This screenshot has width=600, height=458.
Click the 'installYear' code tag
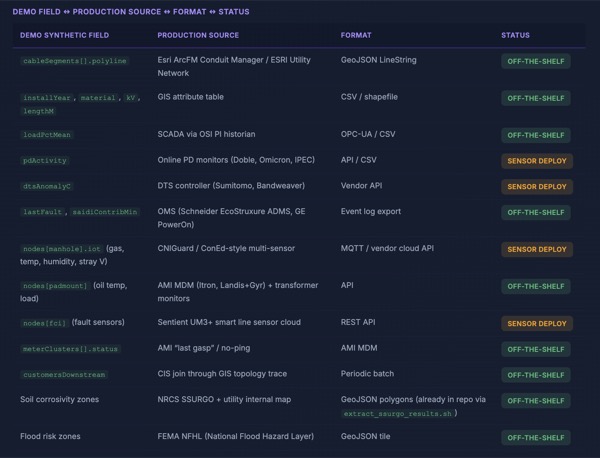[47, 98]
